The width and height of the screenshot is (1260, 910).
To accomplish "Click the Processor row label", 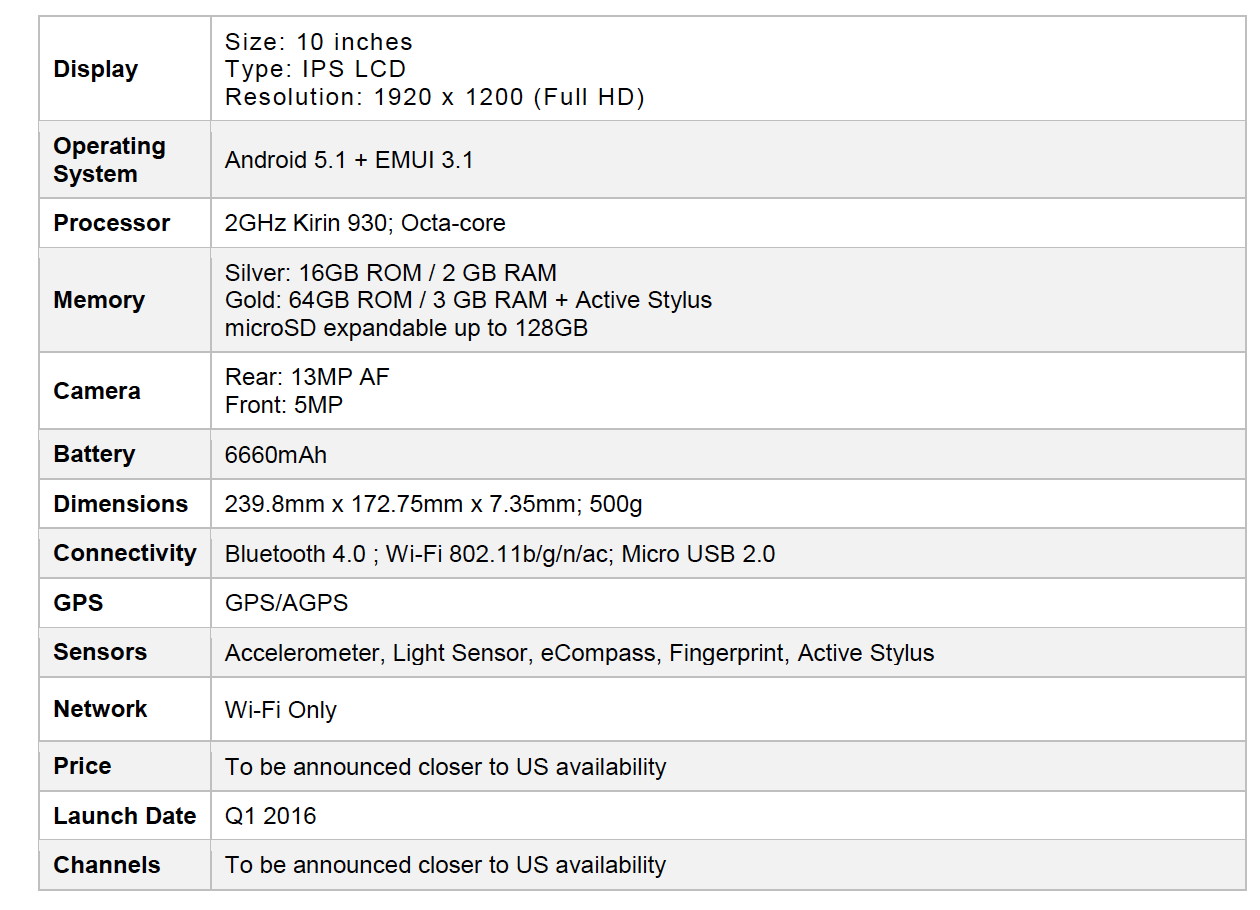I will pyautogui.click(x=112, y=223).
